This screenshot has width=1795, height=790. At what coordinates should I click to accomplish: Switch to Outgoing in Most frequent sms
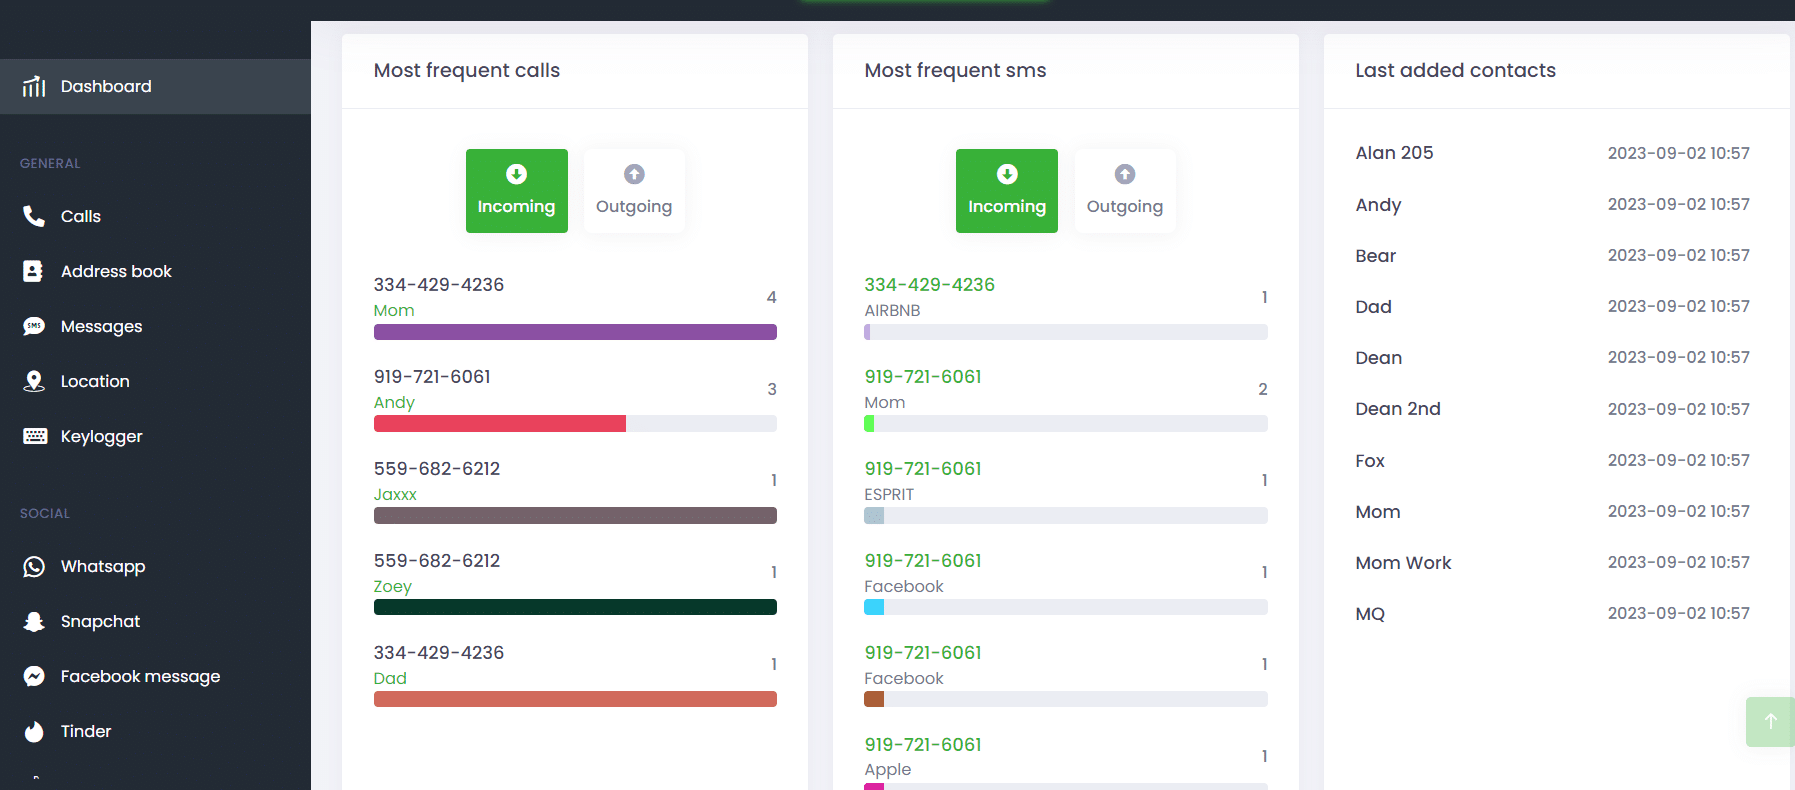coord(1125,191)
